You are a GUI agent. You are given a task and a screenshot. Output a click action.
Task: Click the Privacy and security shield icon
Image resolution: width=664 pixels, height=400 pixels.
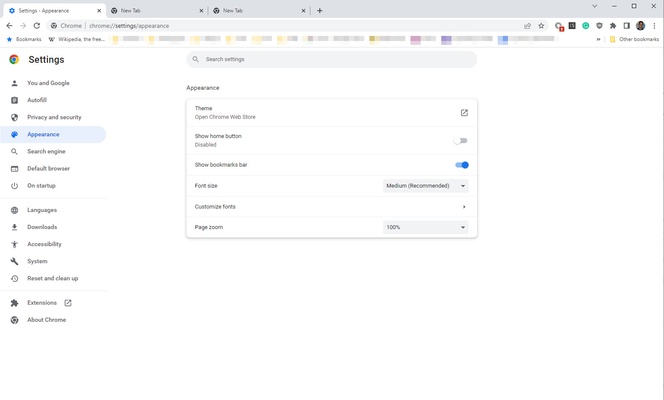[14, 117]
